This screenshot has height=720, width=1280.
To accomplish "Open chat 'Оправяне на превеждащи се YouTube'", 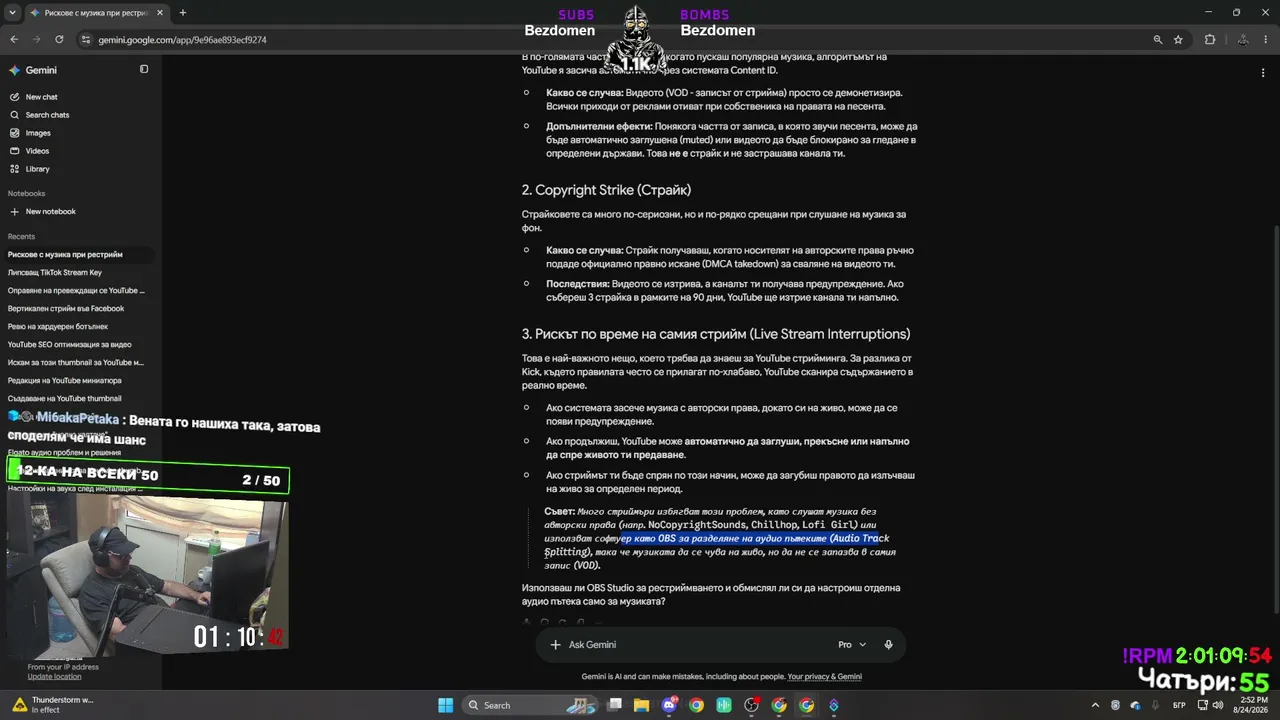I will pyautogui.click(x=78, y=291).
